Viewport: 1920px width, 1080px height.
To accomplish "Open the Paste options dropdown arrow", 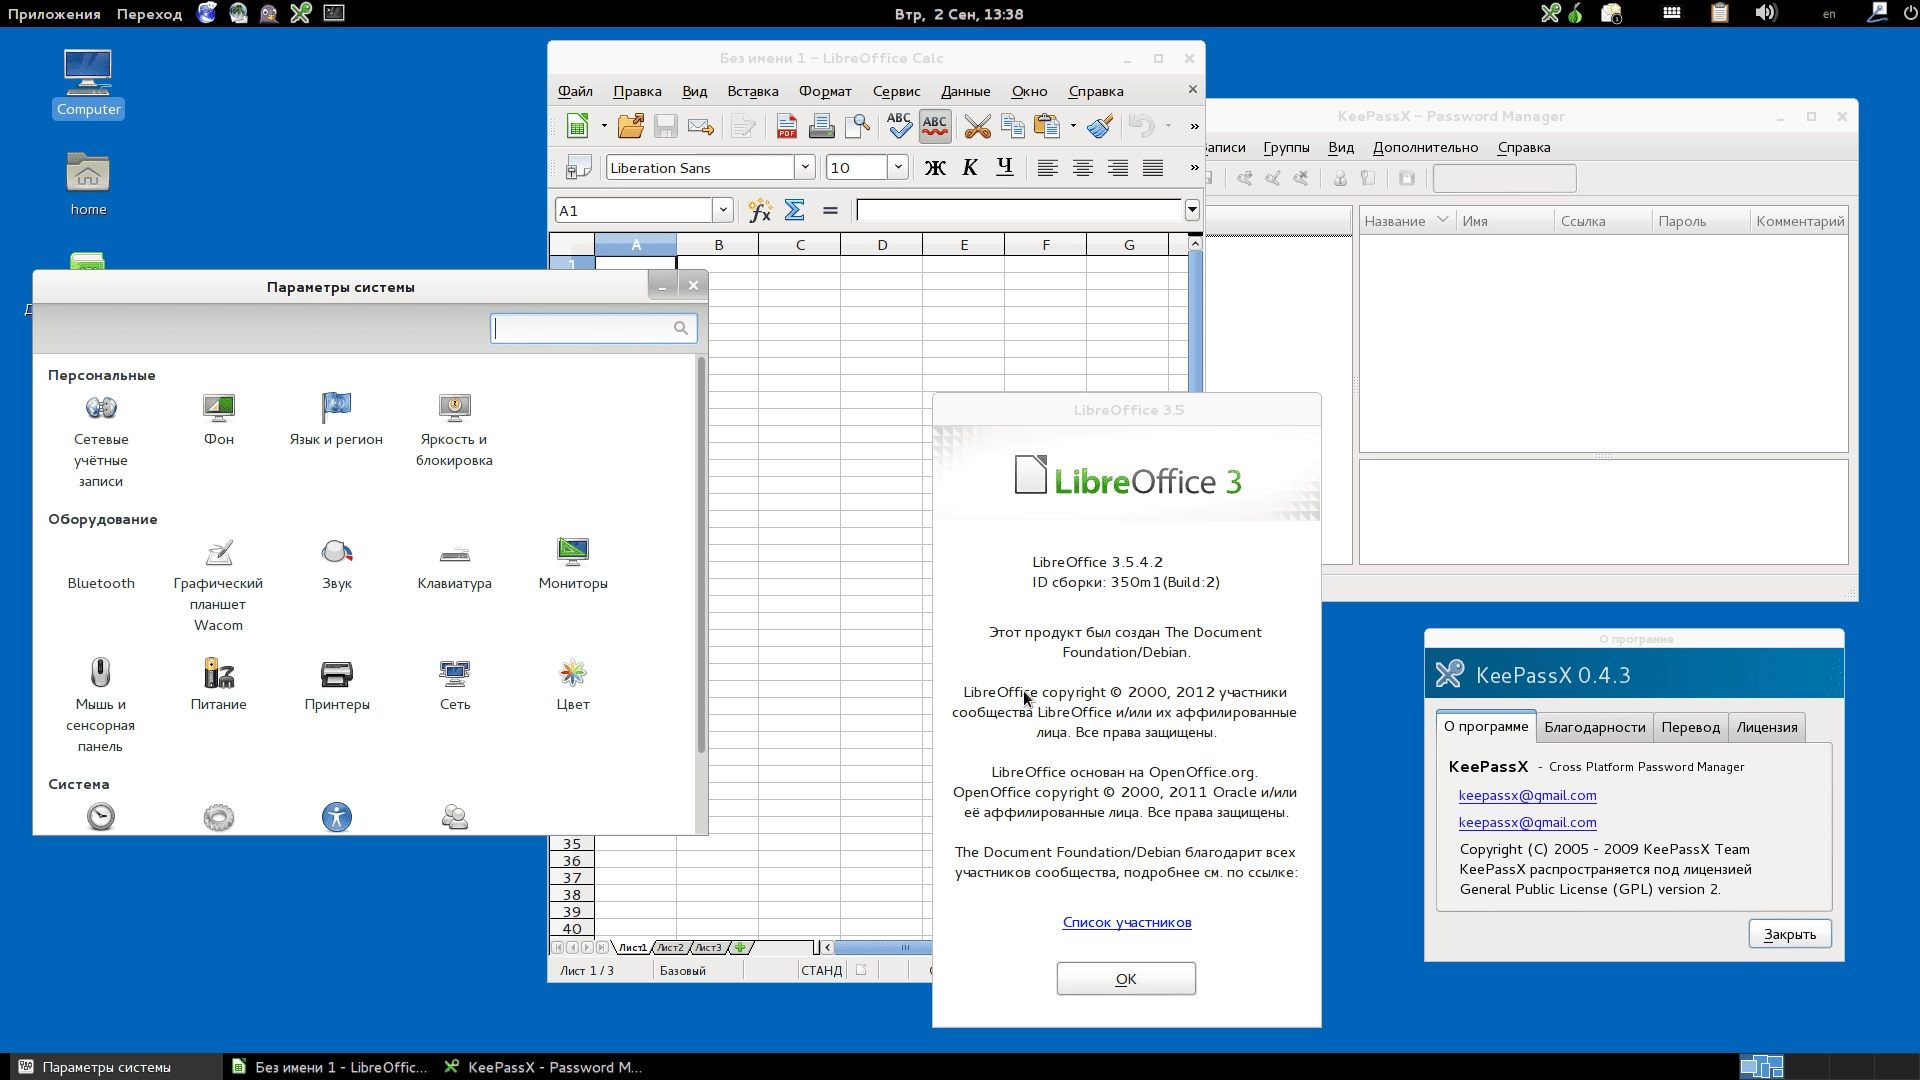I will pyautogui.click(x=1073, y=126).
